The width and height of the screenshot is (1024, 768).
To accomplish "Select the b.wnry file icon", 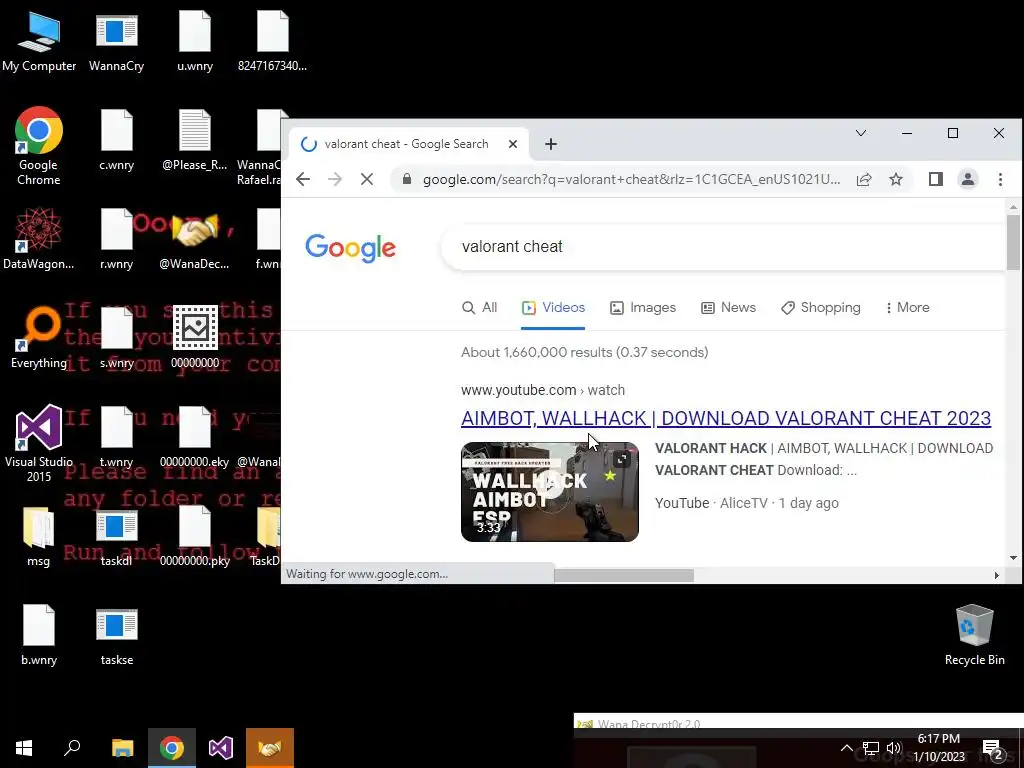I will pos(39,635).
